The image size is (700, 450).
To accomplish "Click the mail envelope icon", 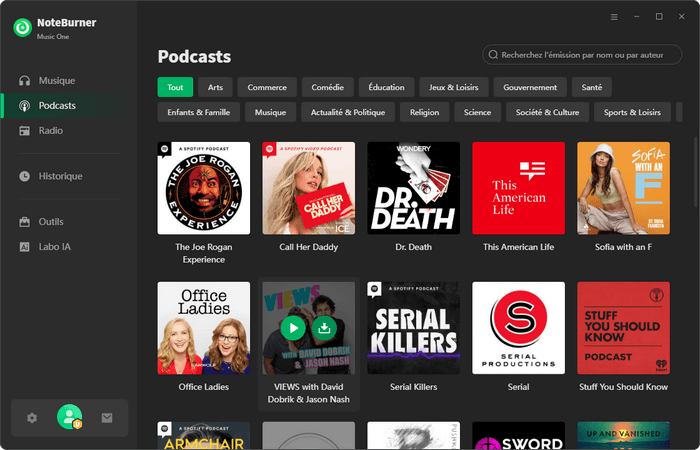I will click(107, 418).
